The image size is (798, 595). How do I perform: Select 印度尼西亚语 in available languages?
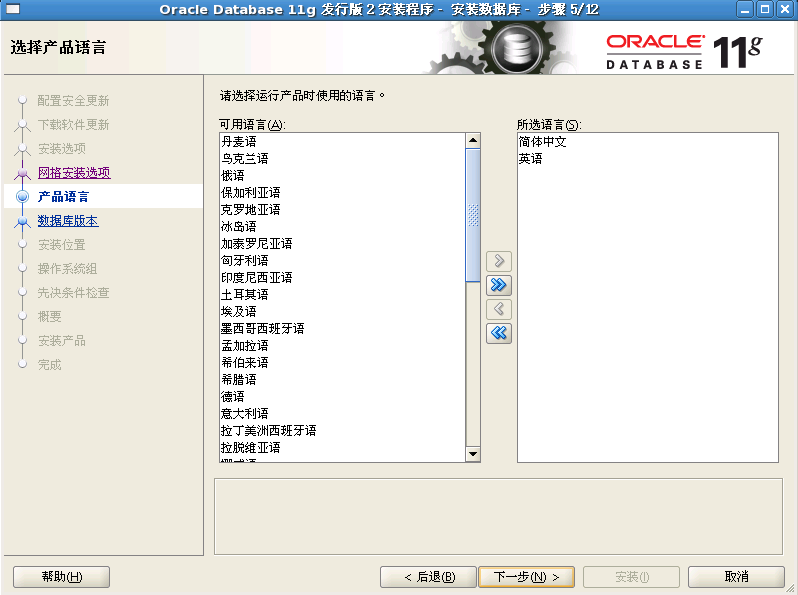(343, 277)
